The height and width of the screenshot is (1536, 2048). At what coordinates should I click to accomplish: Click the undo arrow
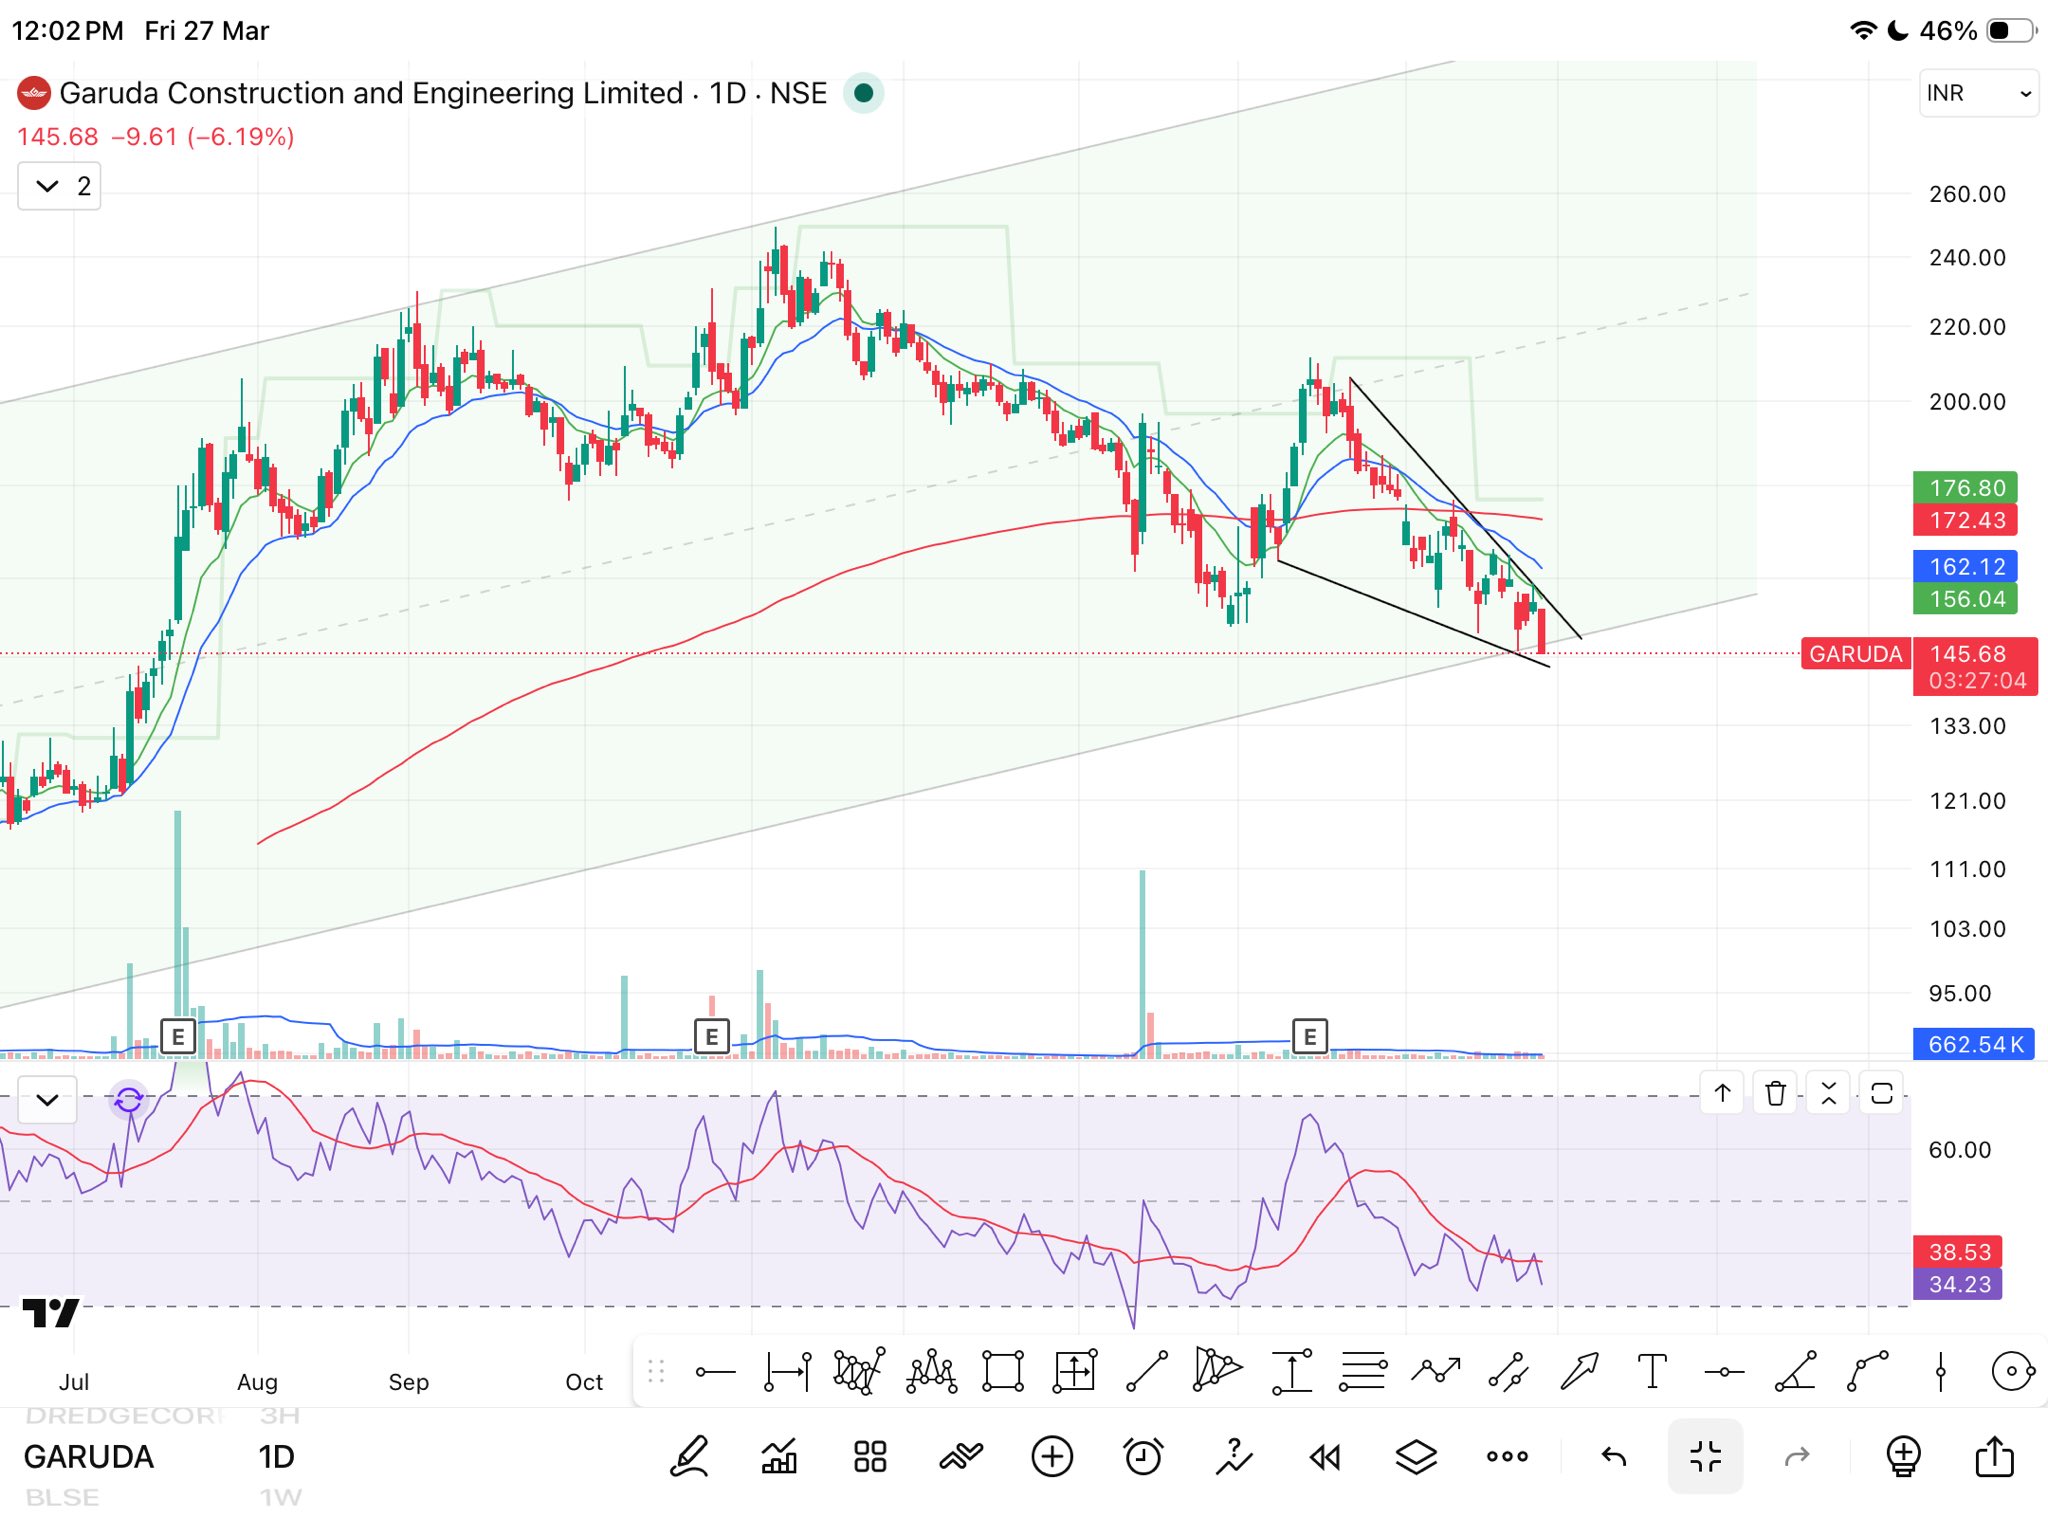point(1613,1457)
